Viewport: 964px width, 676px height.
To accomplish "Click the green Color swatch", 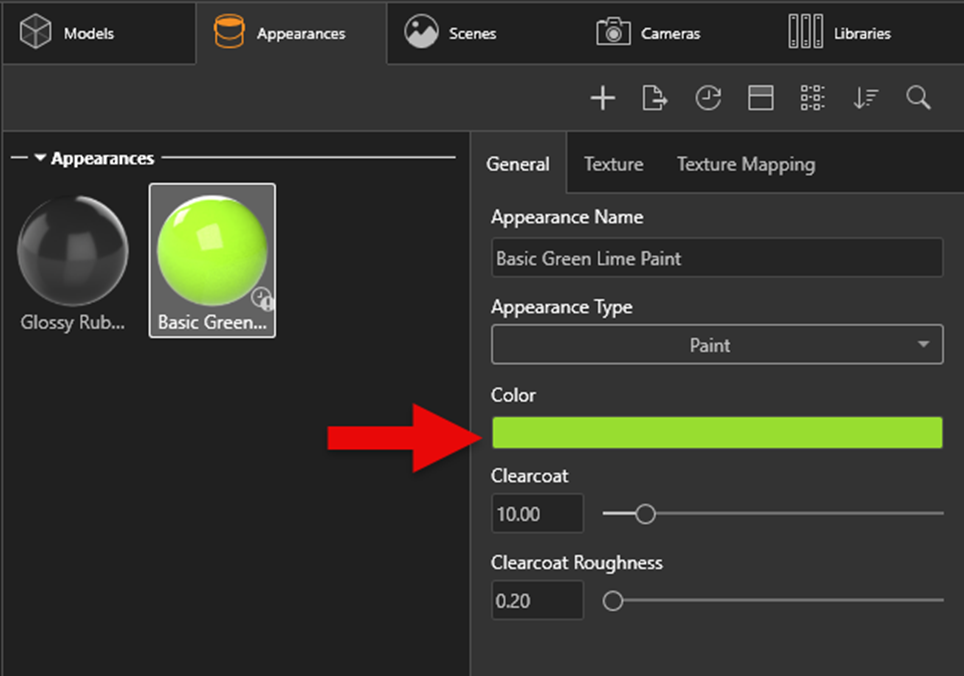I will [716, 432].
